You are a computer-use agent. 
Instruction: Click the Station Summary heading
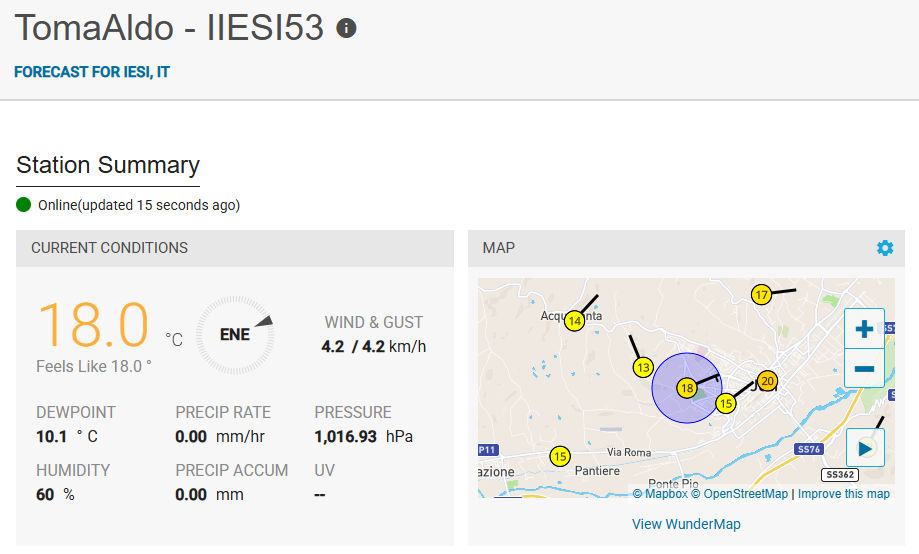[x=108, y=165]
